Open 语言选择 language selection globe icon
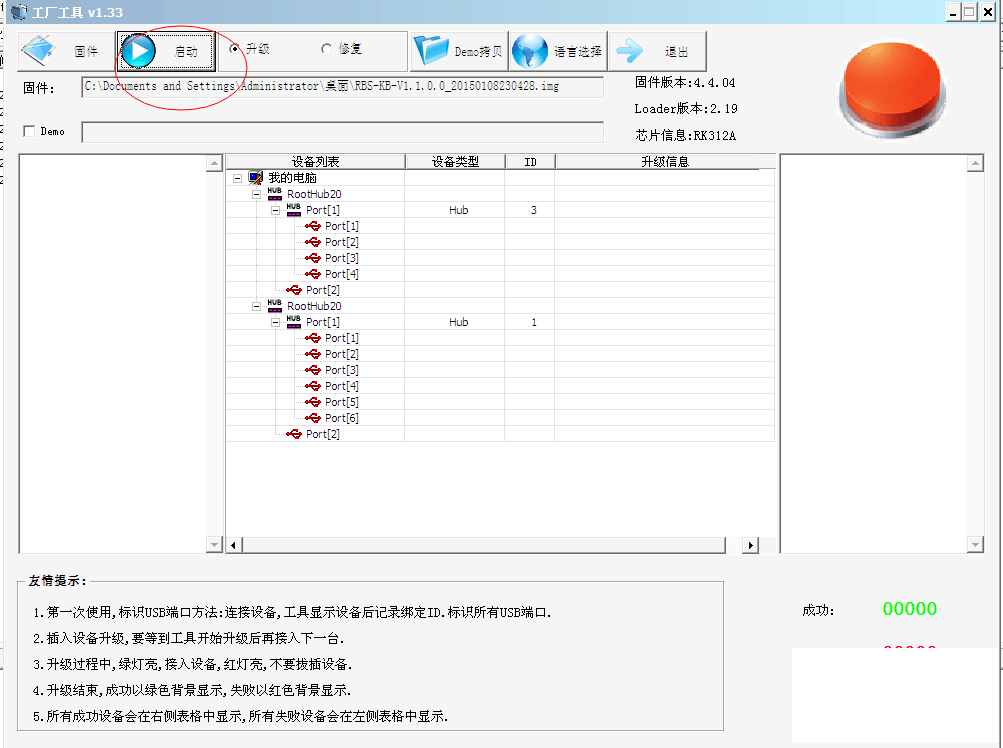 [x=528, y=50]
